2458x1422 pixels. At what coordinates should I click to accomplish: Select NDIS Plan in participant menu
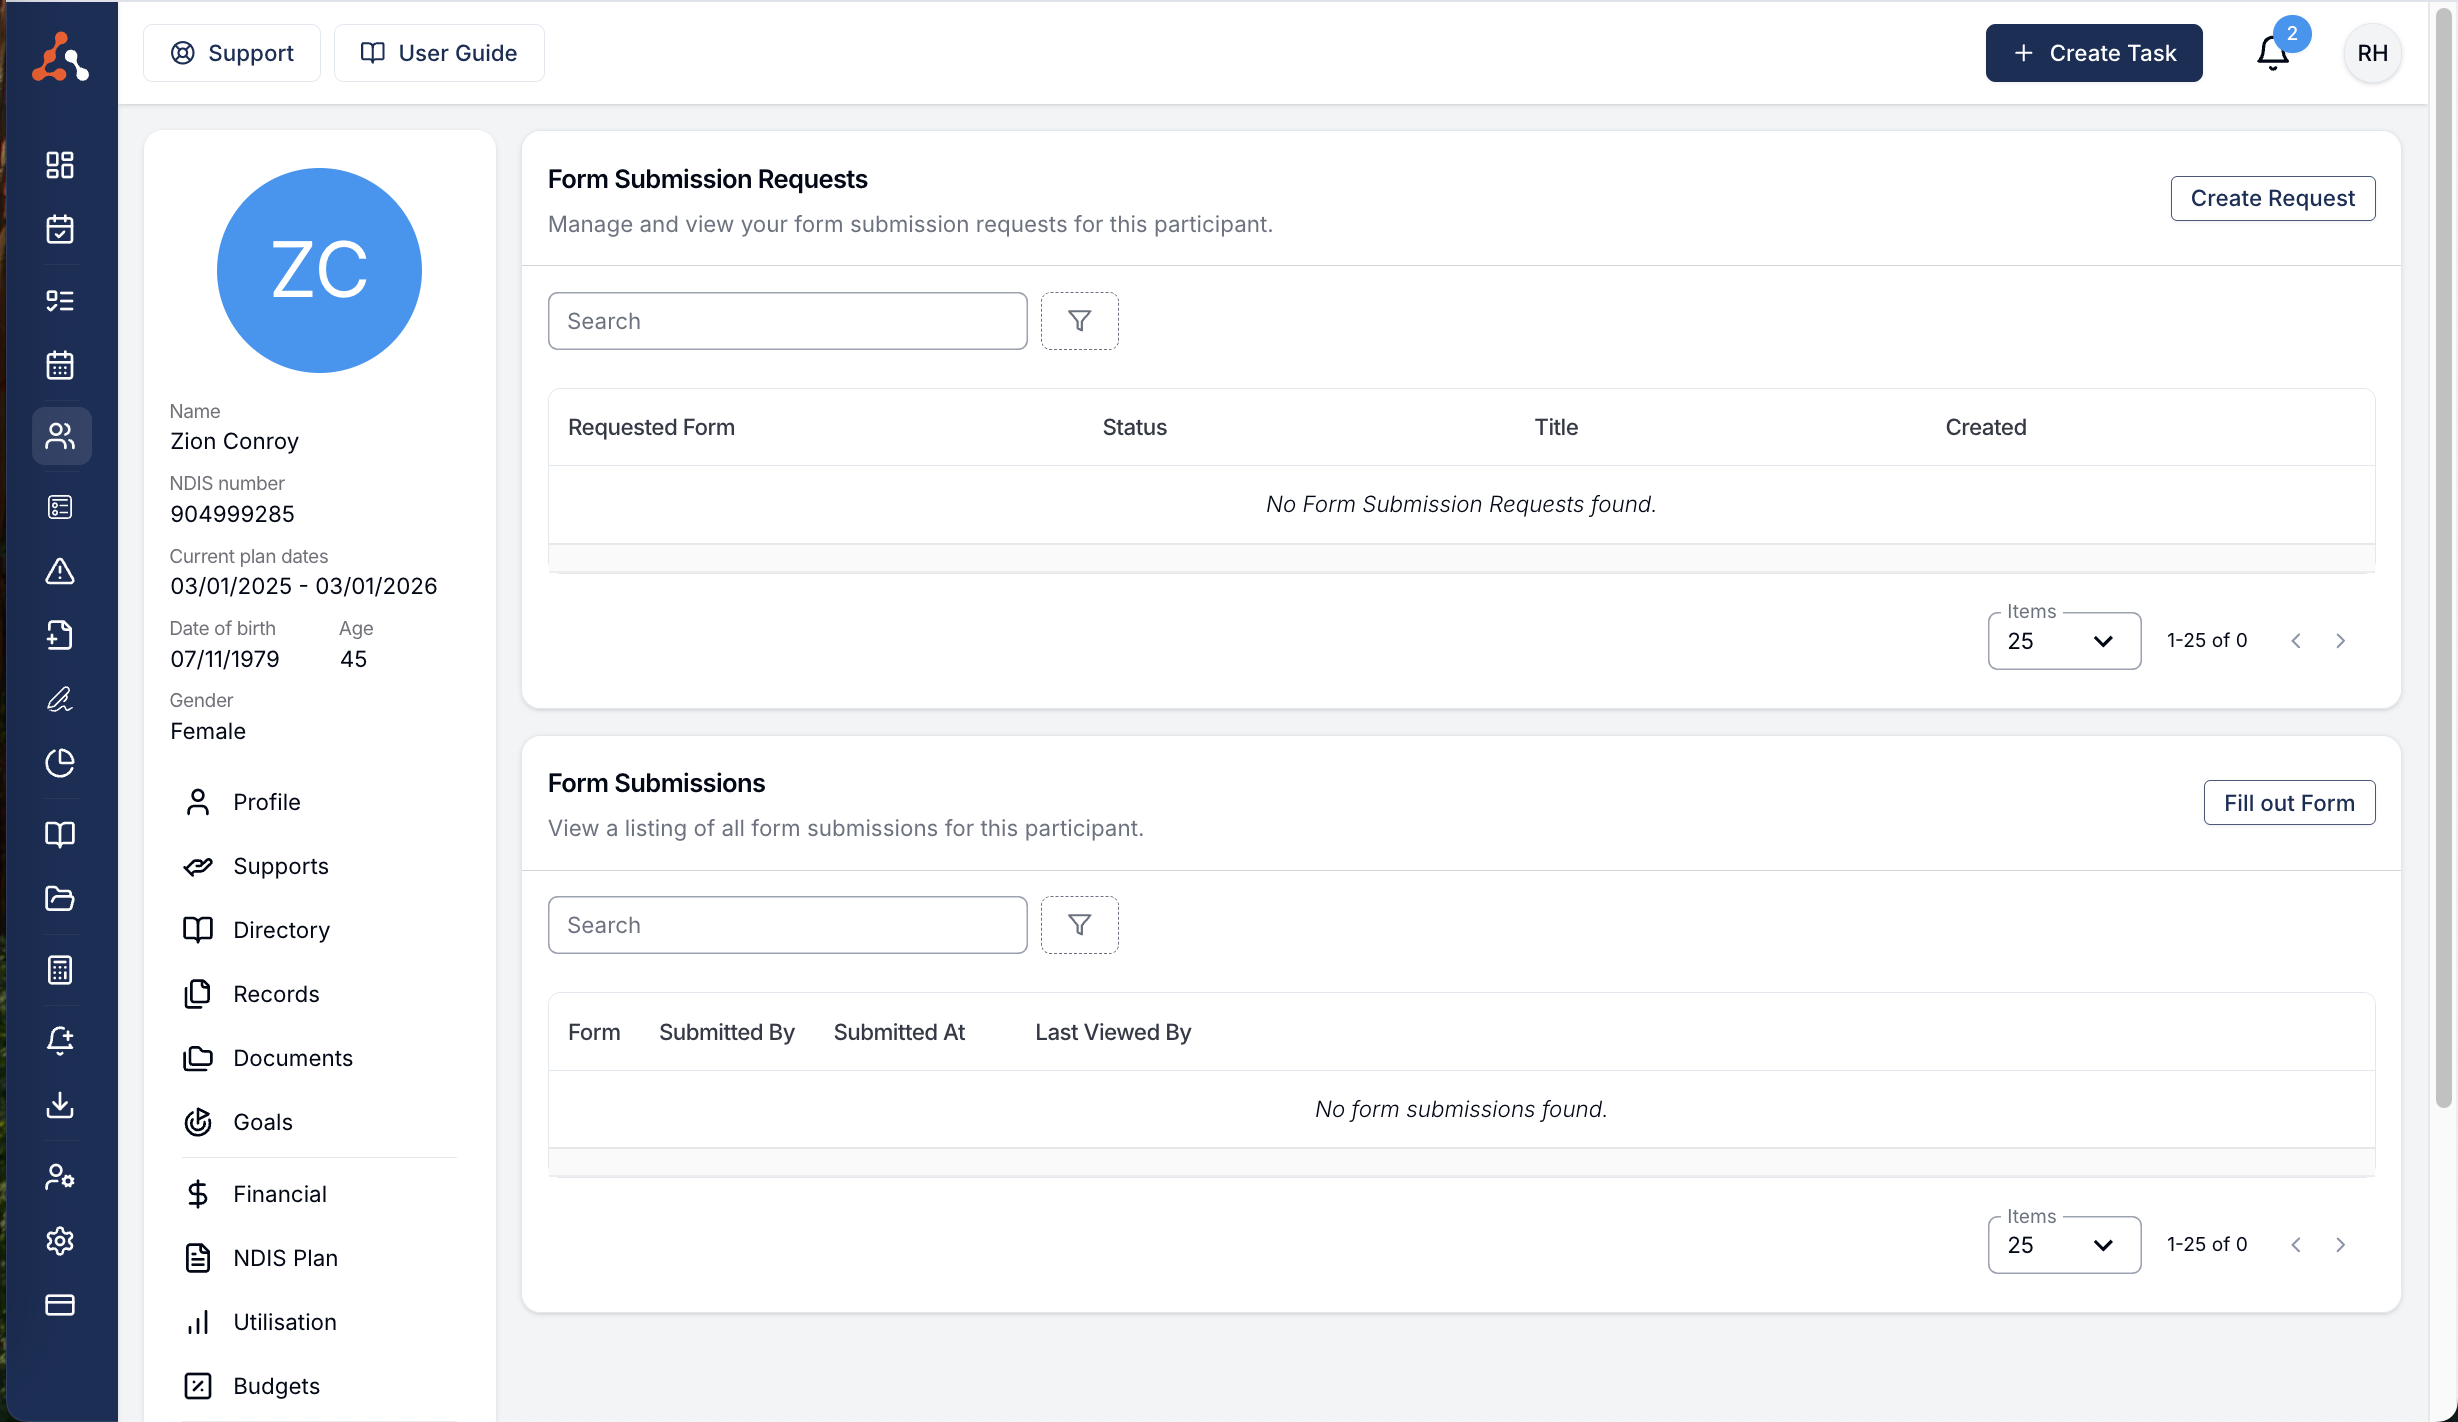tap(285, 1258)
